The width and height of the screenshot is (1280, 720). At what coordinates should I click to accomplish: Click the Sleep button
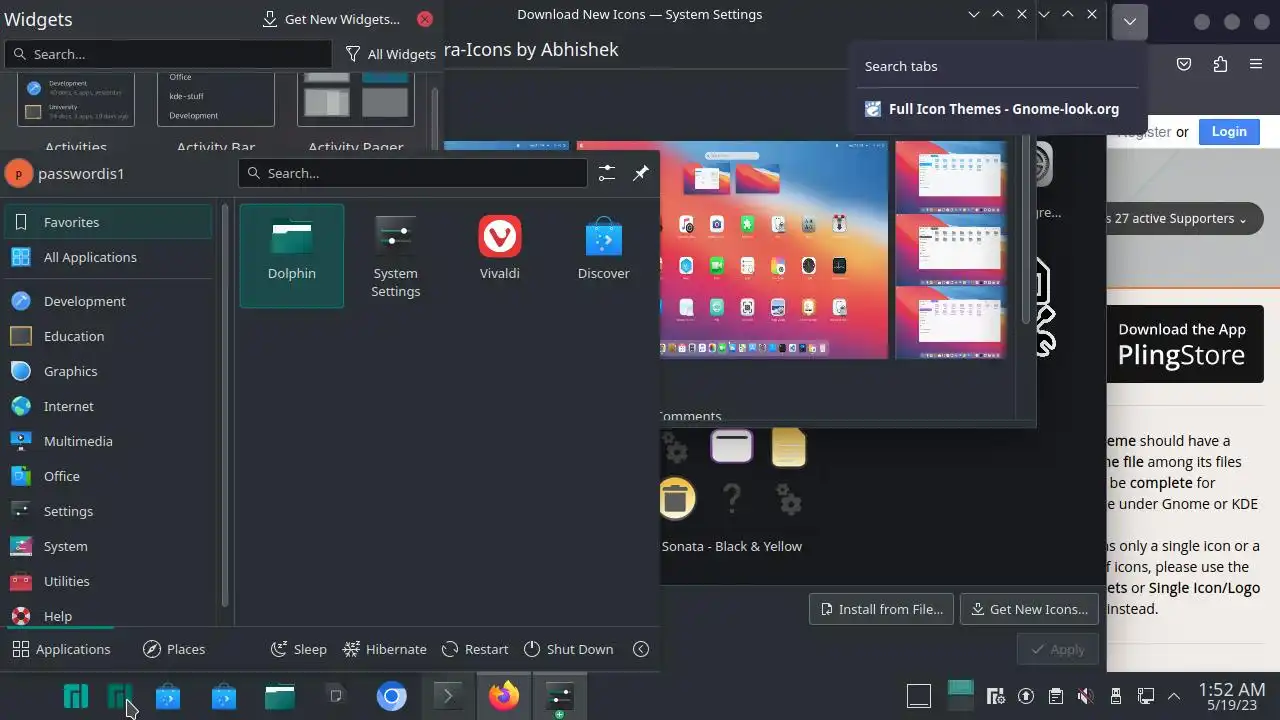coord(299,649)
